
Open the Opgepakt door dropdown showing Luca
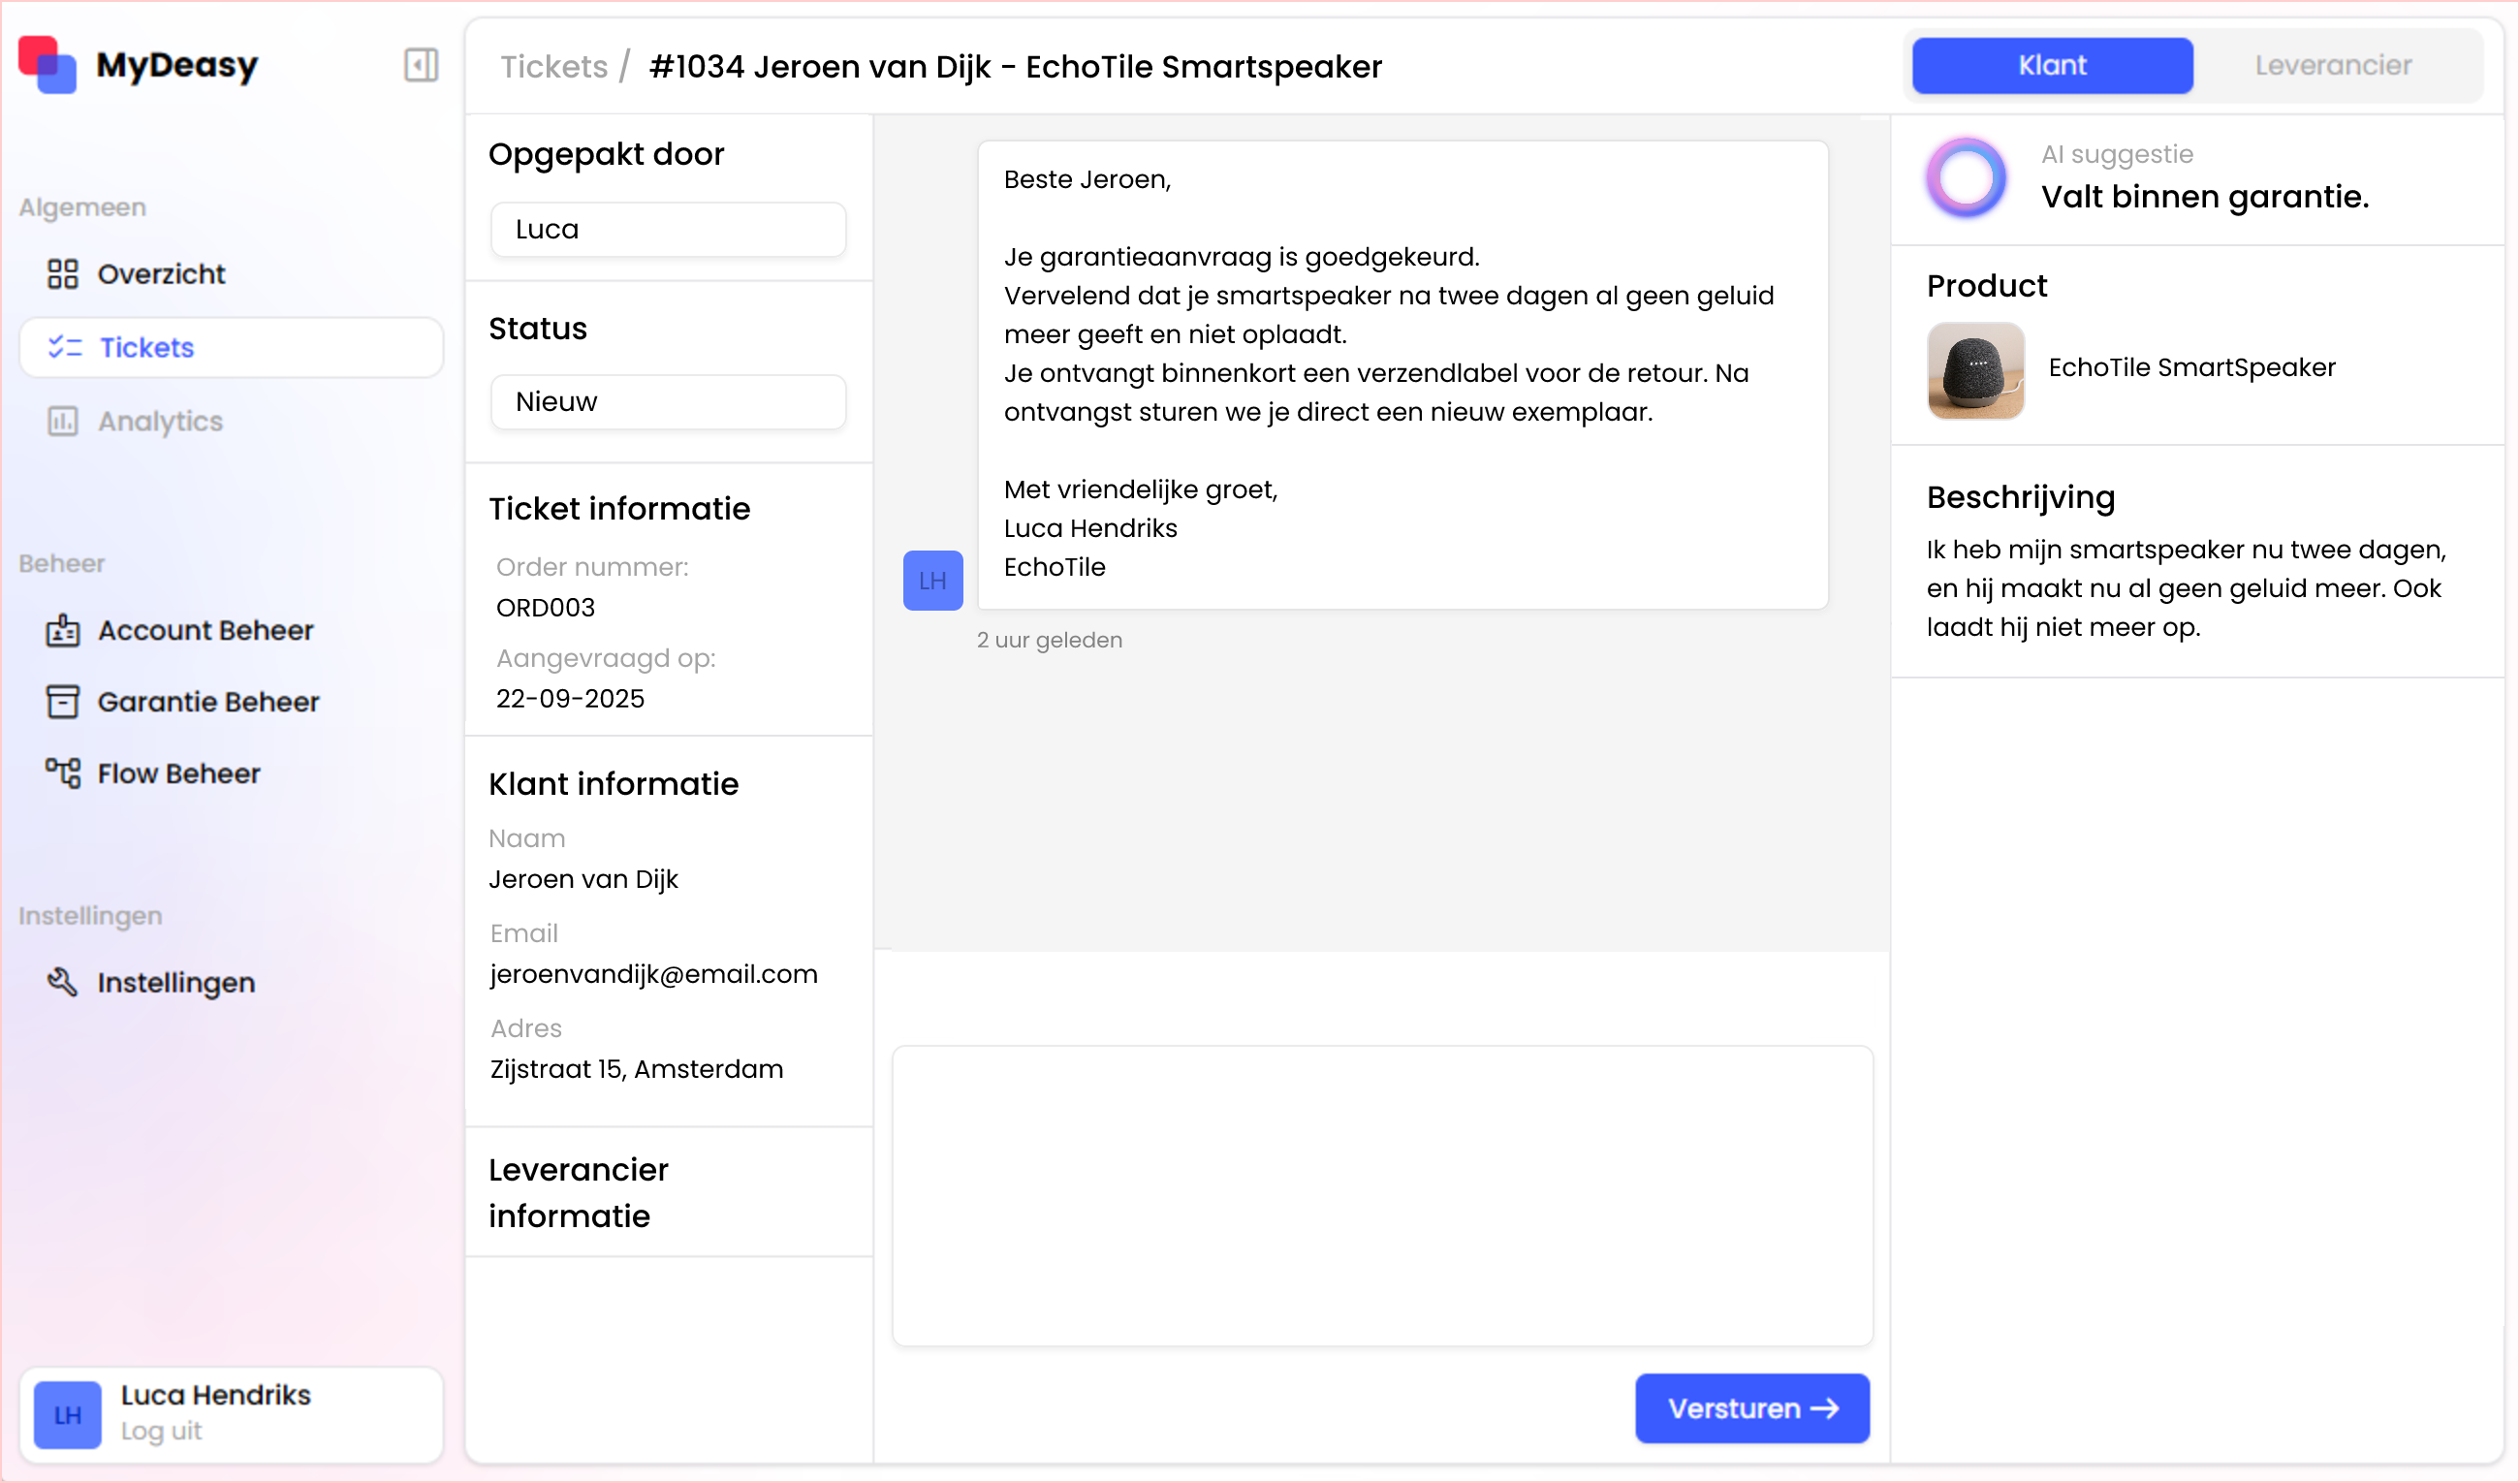click(668, 230)
